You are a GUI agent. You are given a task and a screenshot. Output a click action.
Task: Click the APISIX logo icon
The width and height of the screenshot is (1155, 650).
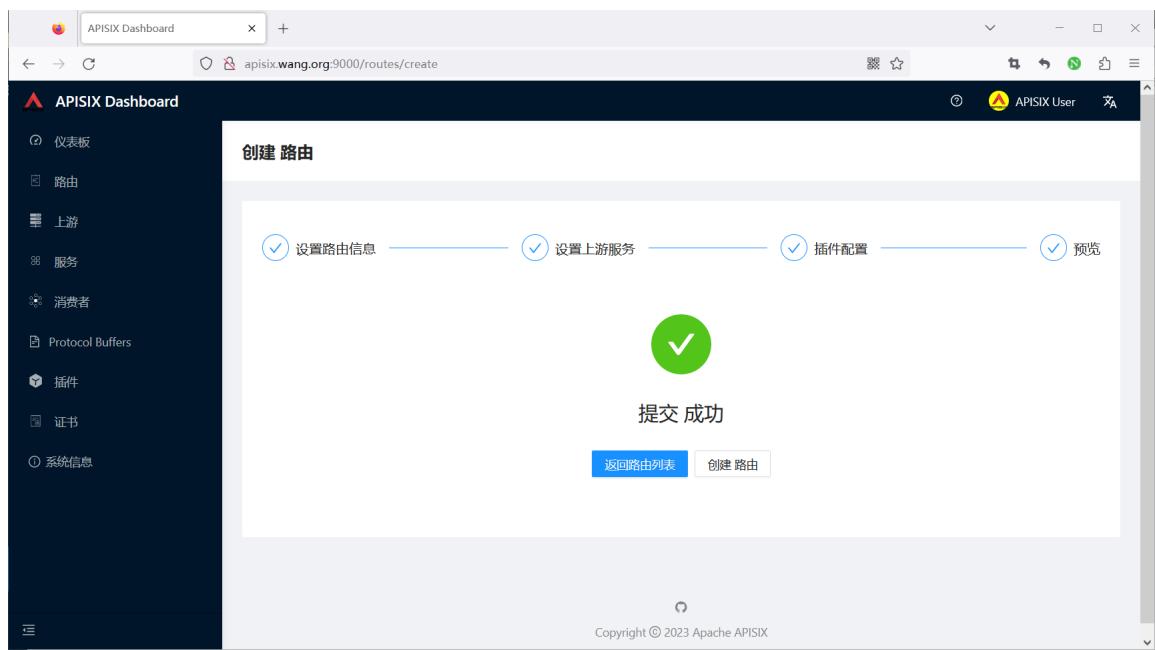point(33,101)
